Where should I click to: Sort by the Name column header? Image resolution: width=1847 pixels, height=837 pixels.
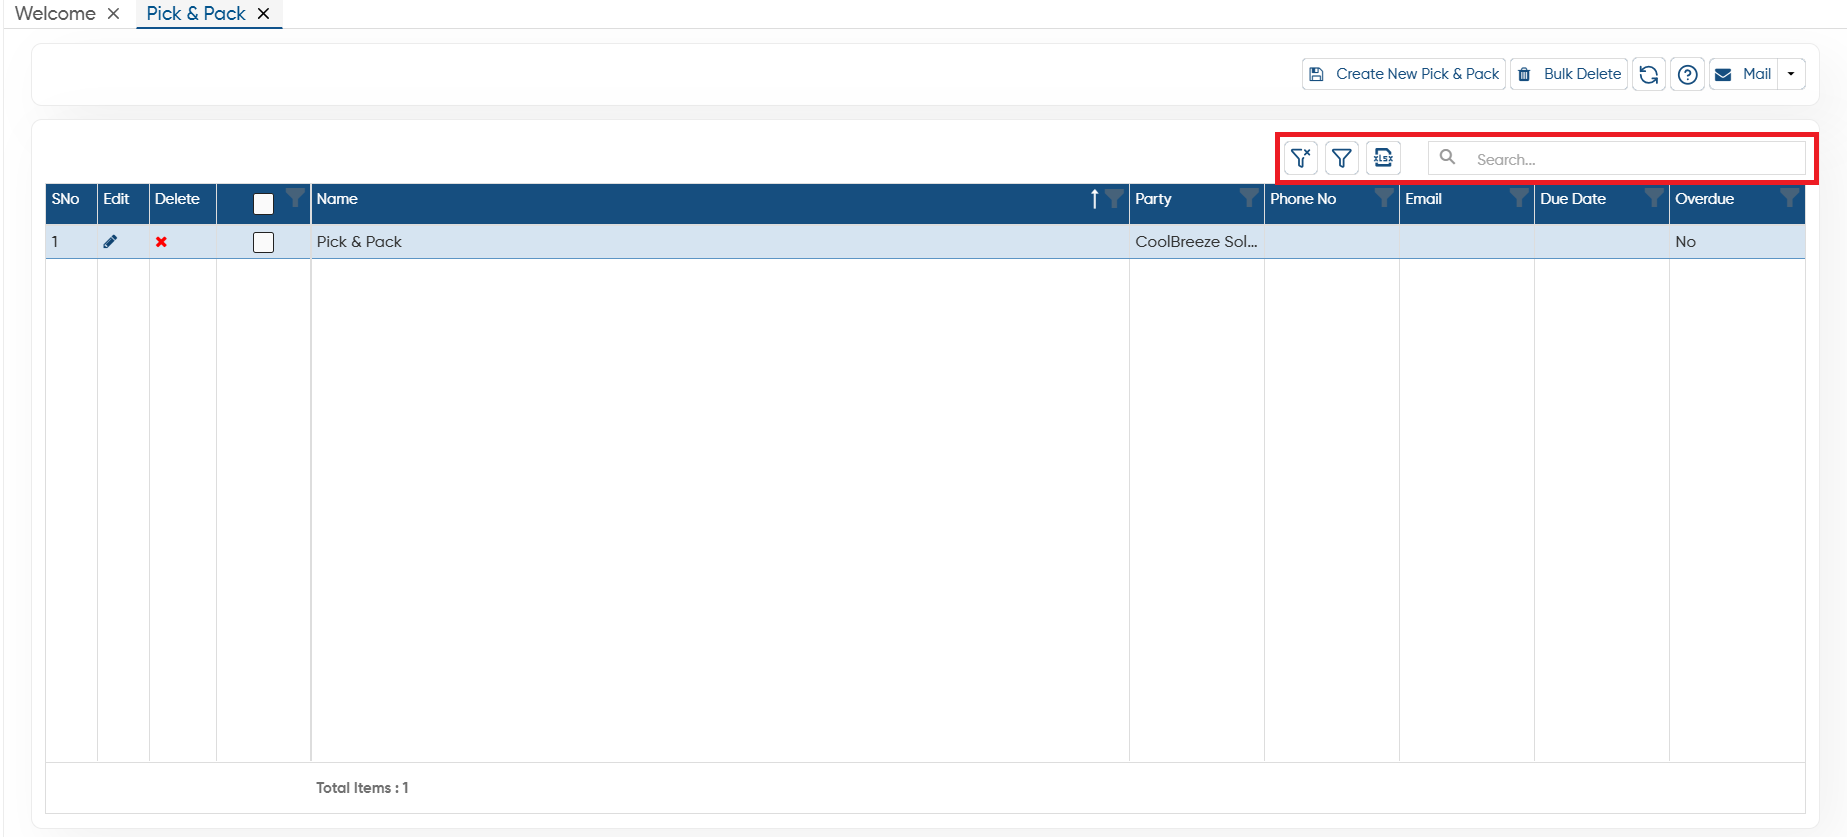click(x=337, y=198)
